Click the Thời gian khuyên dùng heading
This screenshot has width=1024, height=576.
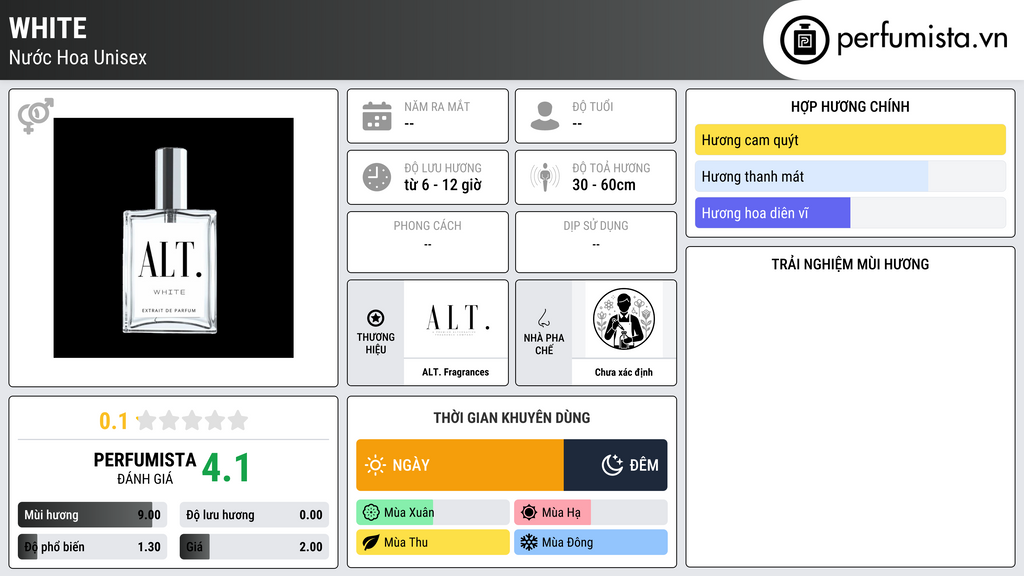click(512, 418)
